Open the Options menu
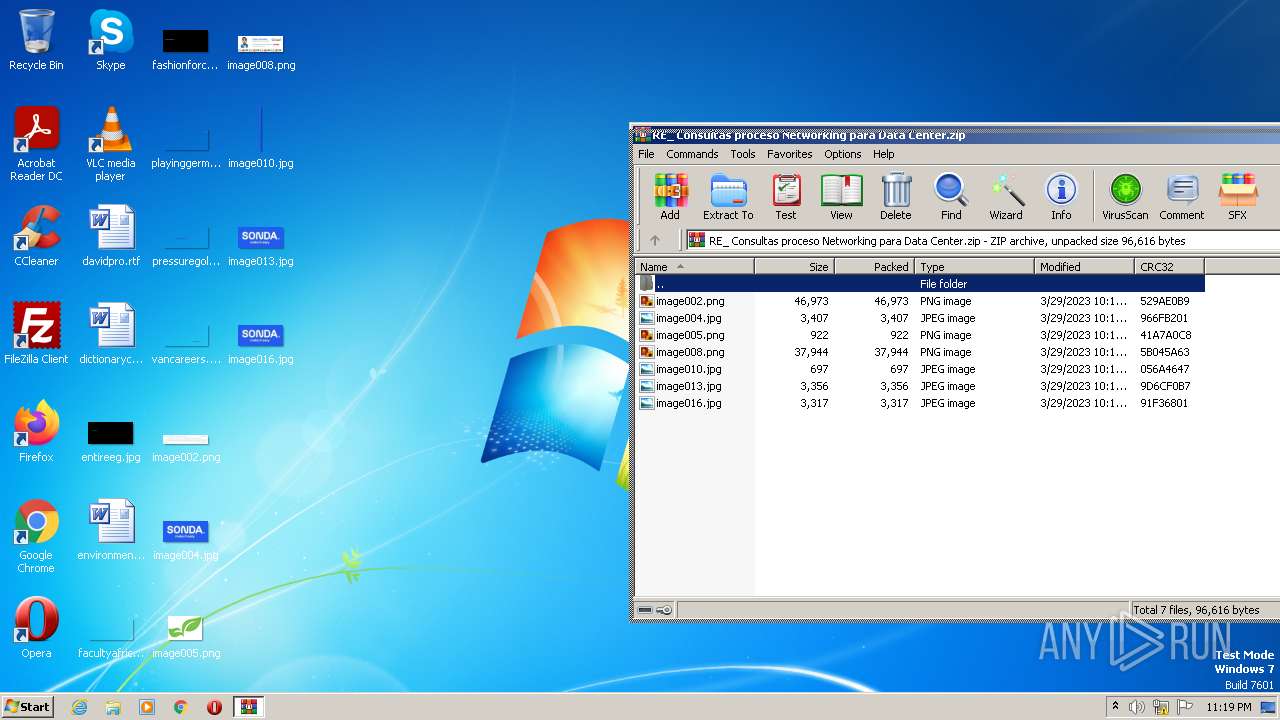1280x720 pixels. (843, 154)
